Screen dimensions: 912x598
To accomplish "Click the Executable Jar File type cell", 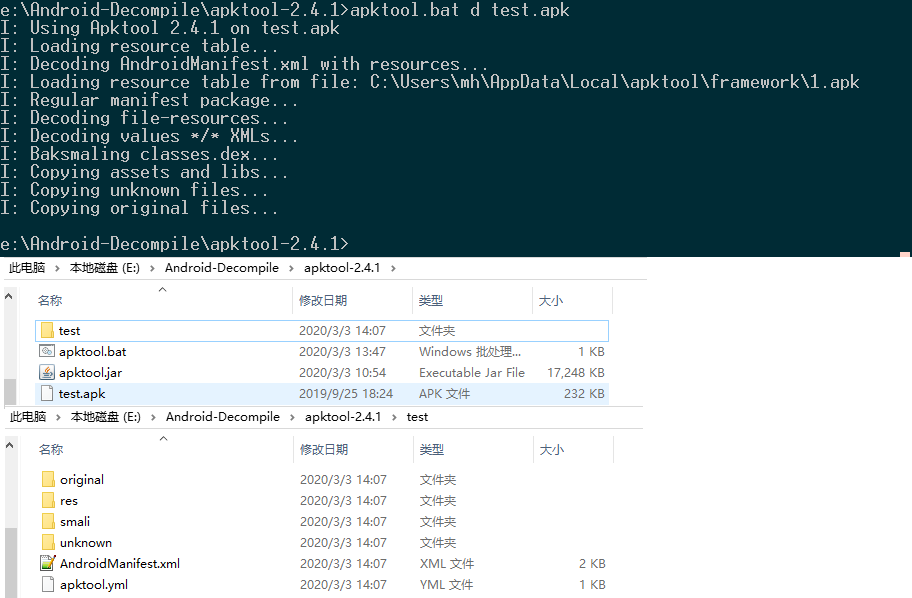I will 472,372.
